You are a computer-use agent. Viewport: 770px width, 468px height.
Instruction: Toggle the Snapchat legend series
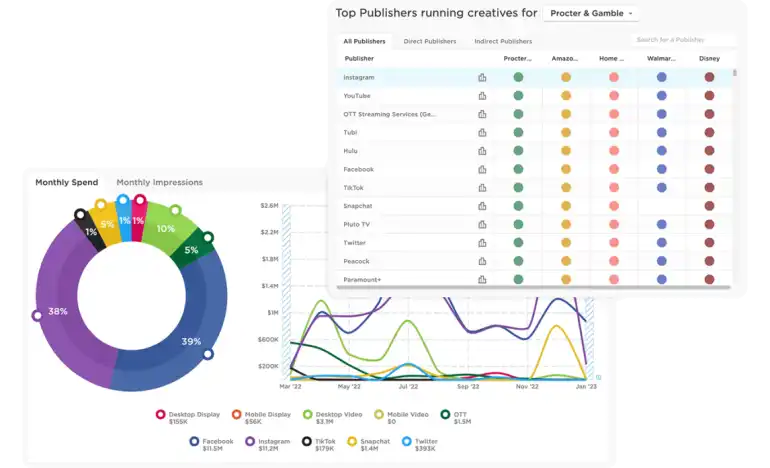click(369, 444)
